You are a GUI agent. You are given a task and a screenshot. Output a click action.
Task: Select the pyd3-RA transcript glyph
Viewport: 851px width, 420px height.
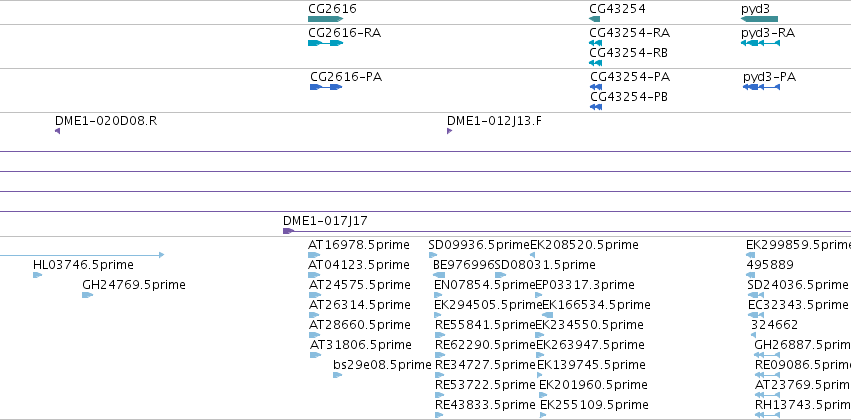(760, 43)
